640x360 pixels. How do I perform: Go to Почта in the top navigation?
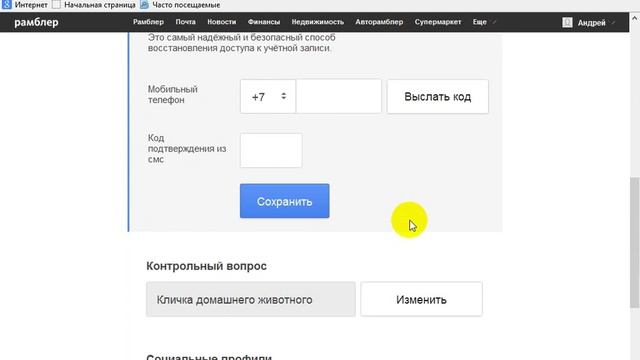(186, 22)
